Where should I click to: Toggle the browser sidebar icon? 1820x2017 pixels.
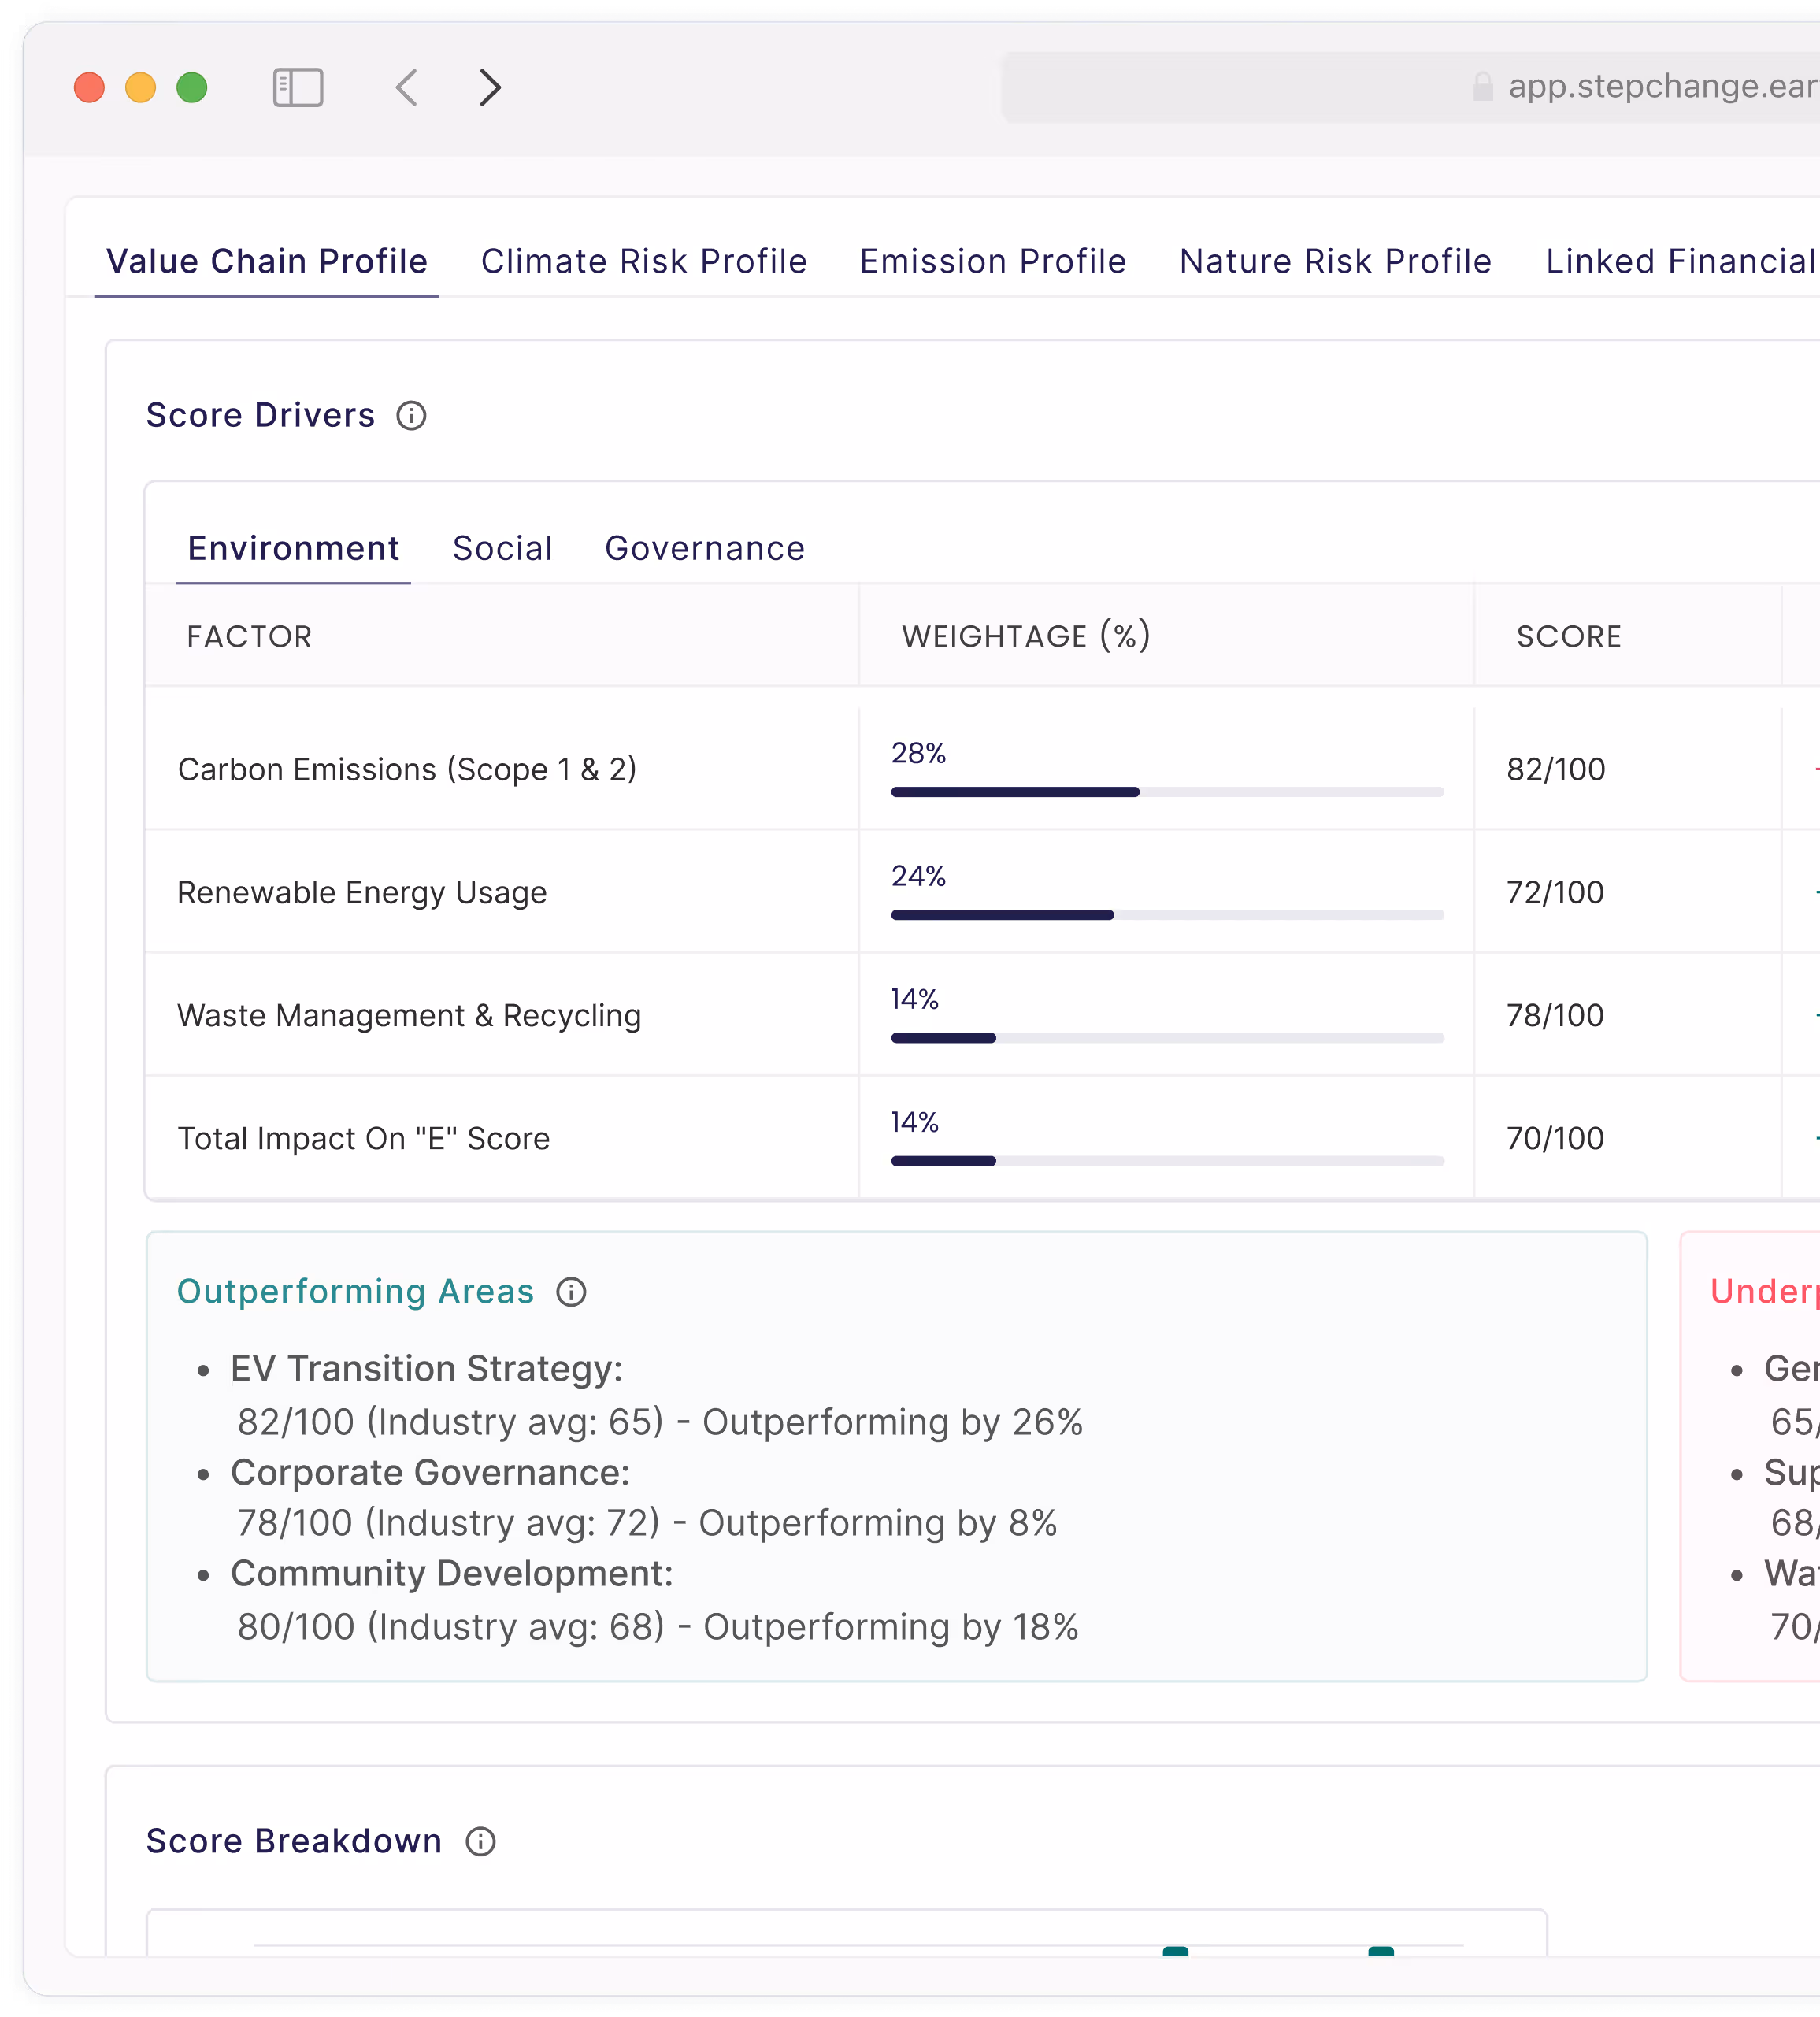click(298, 88)
